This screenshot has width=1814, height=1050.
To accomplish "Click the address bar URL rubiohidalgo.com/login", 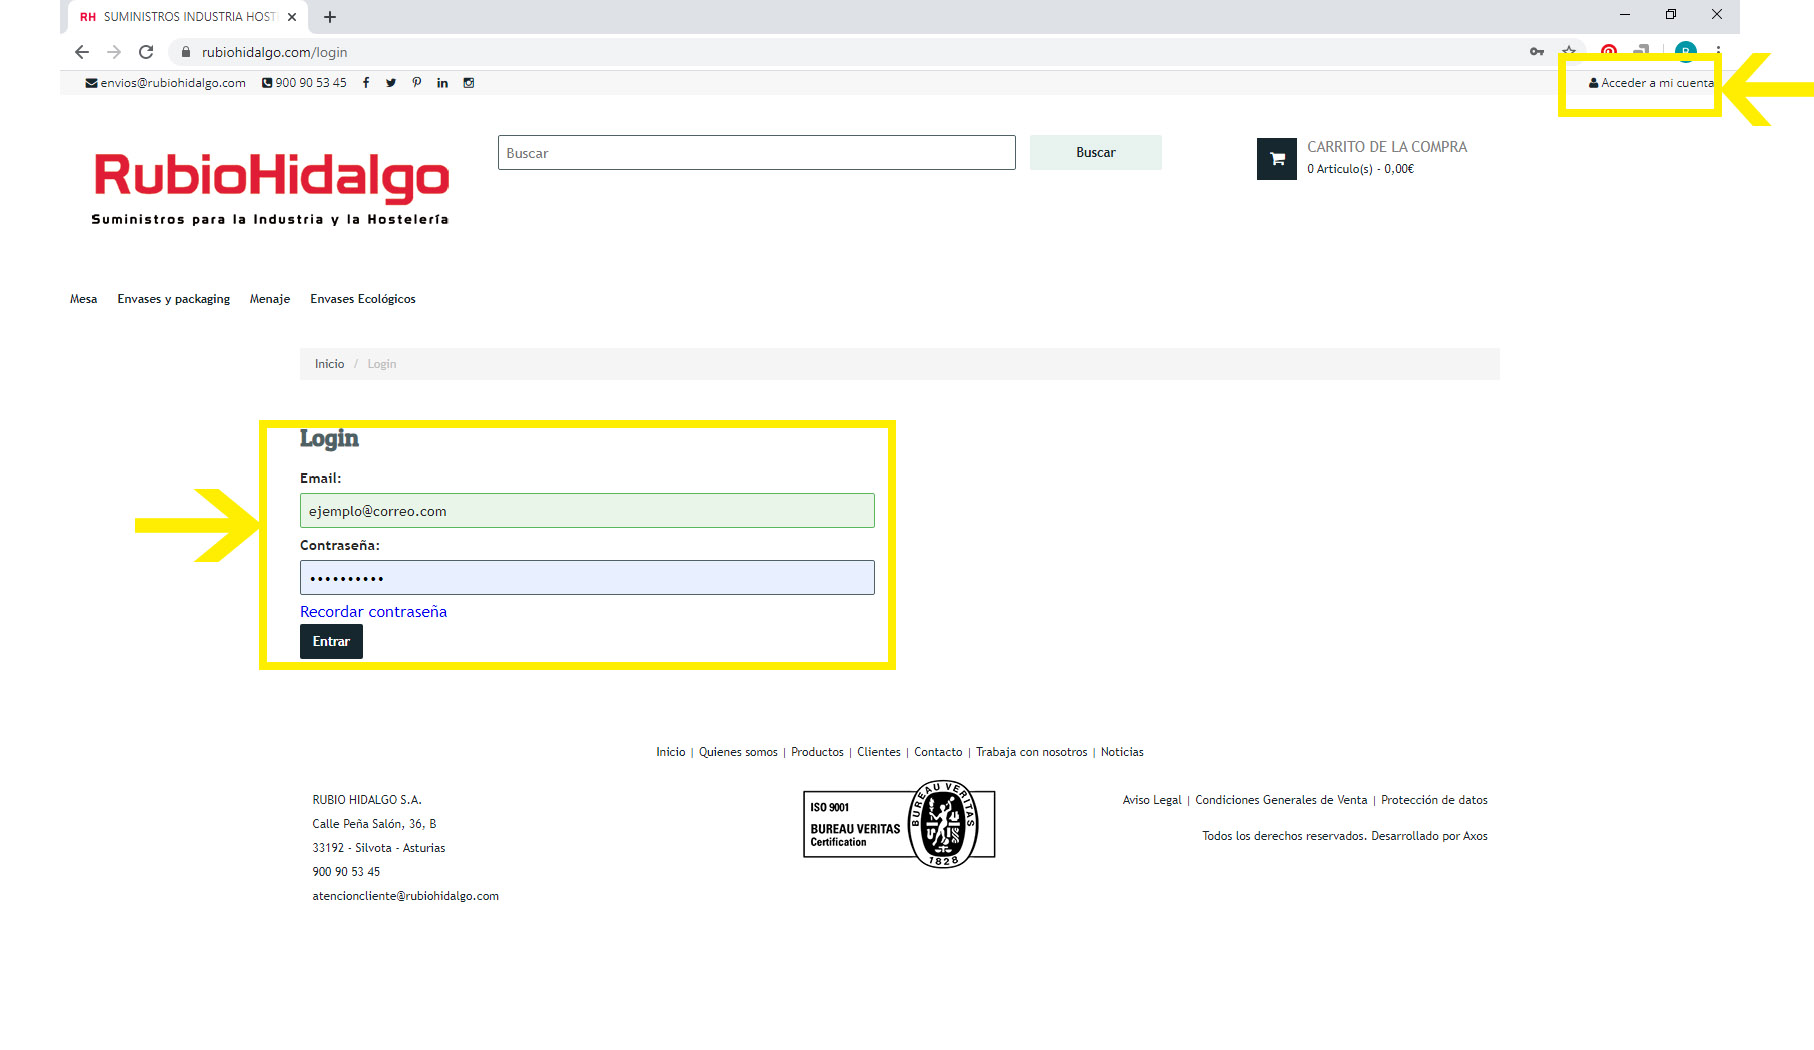I will pyautogui.click(x=274, y=52).
